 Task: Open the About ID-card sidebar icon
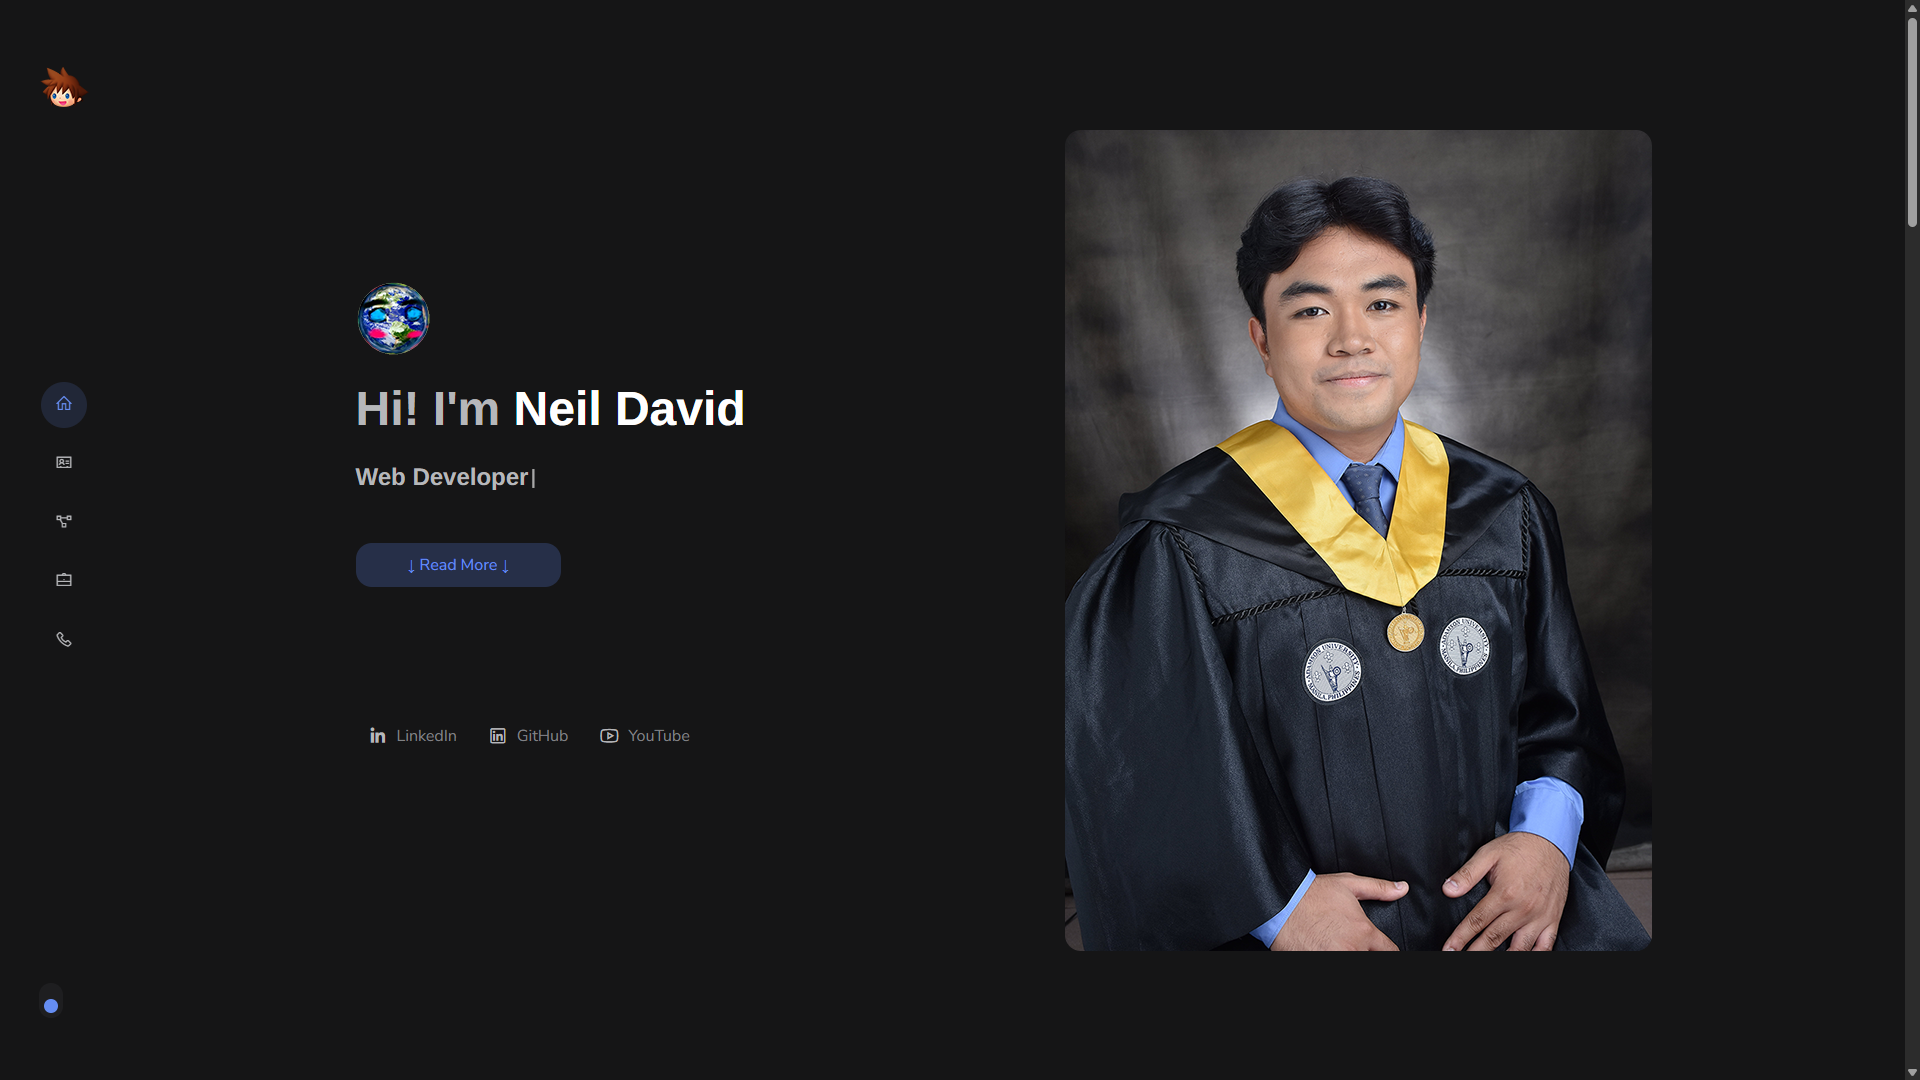(64, 462)
